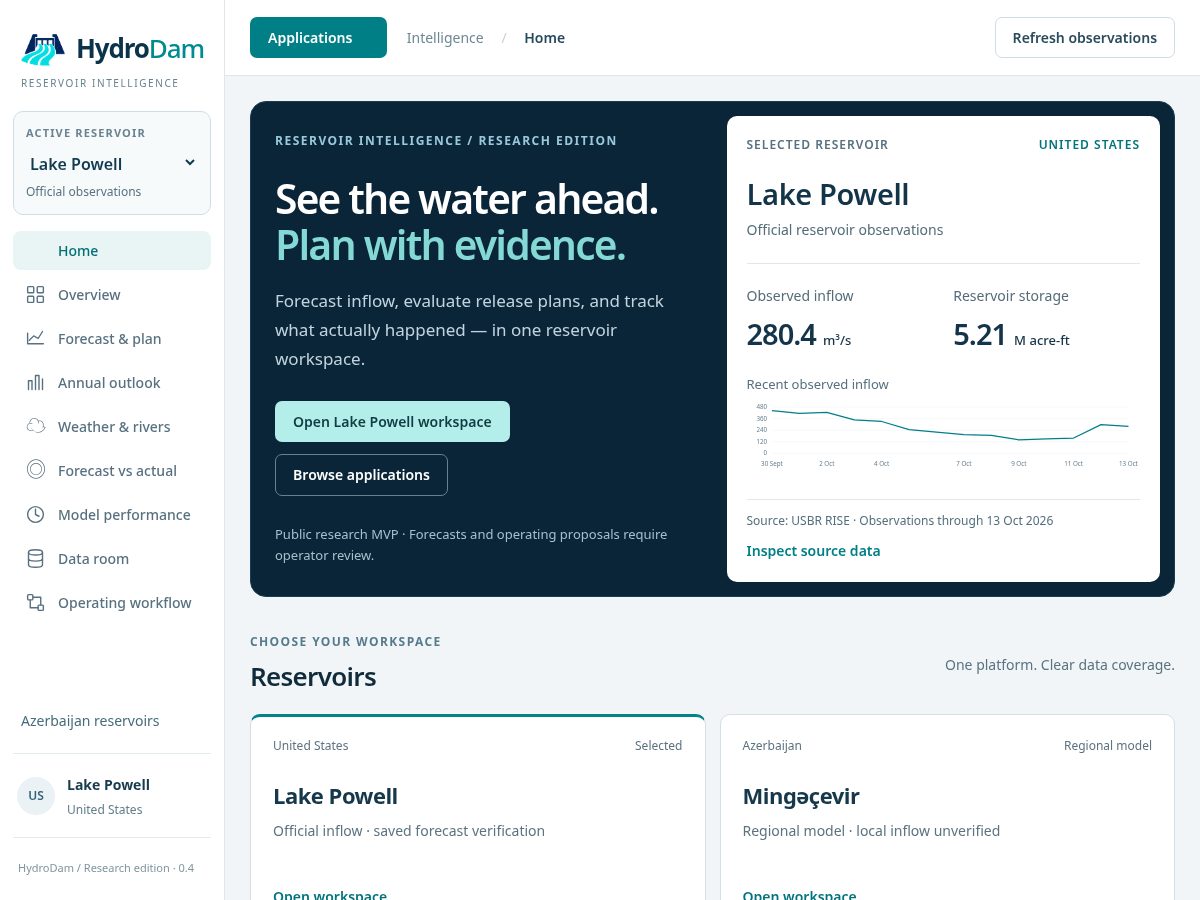Open Forecast & plan section

112,338
